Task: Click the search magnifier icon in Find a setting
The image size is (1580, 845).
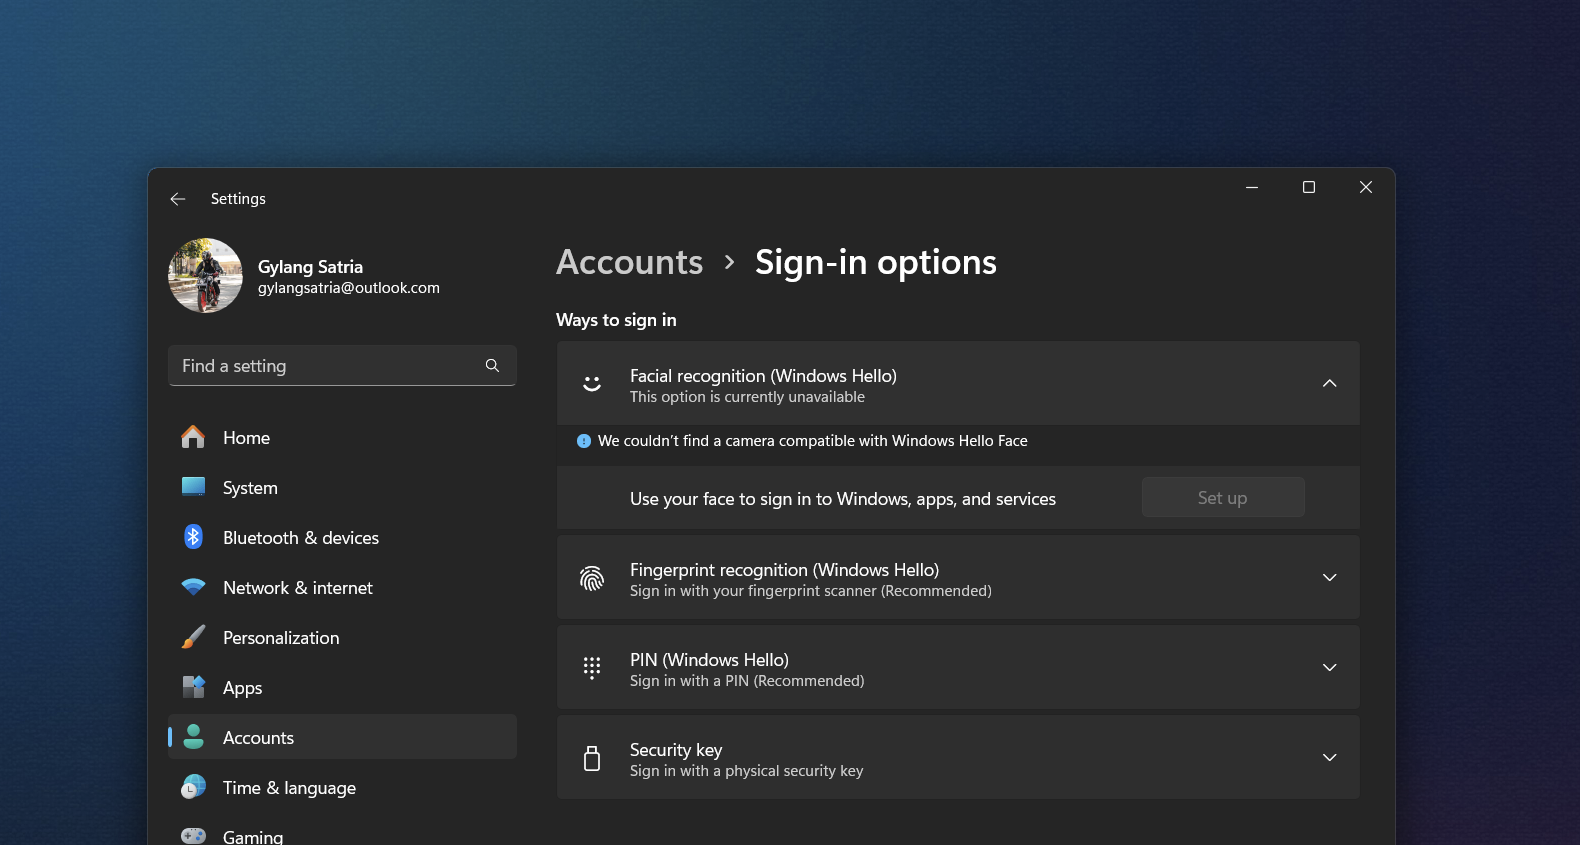Action: [x=492, y=366]
